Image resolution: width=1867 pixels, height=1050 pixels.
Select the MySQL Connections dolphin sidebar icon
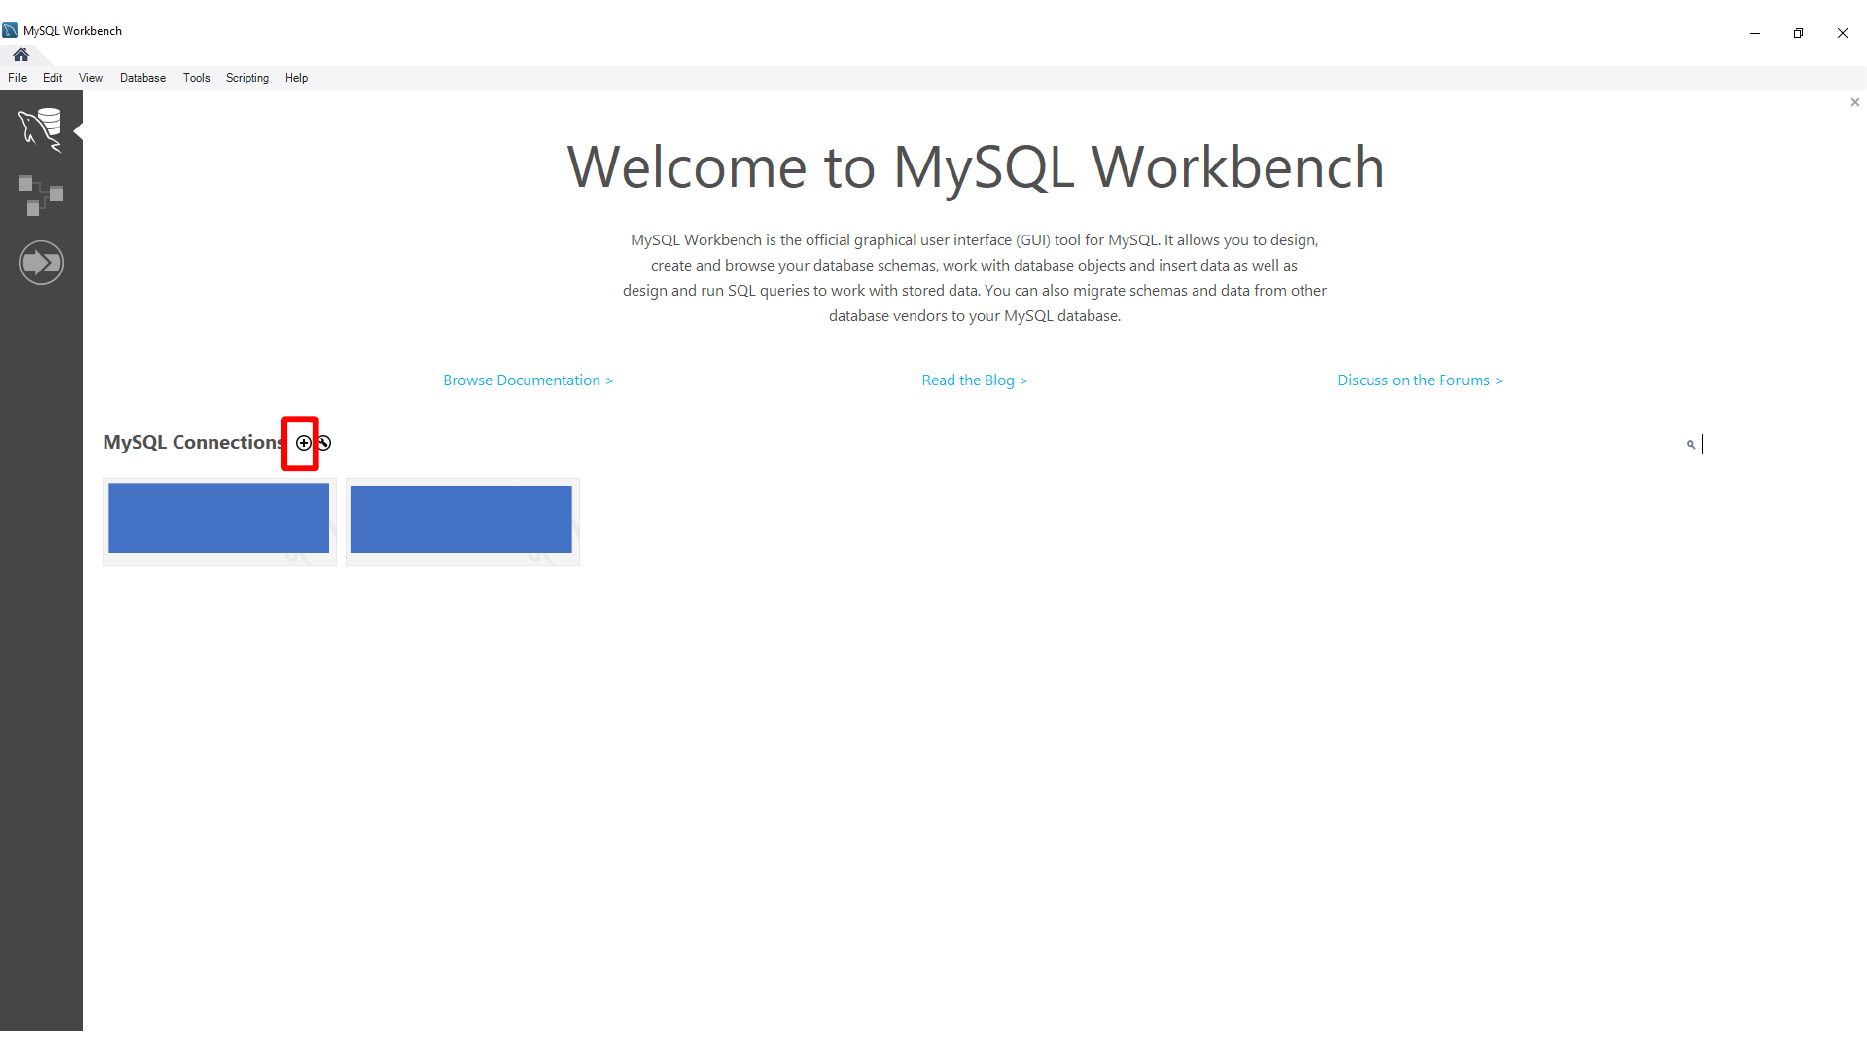[41, 130]
